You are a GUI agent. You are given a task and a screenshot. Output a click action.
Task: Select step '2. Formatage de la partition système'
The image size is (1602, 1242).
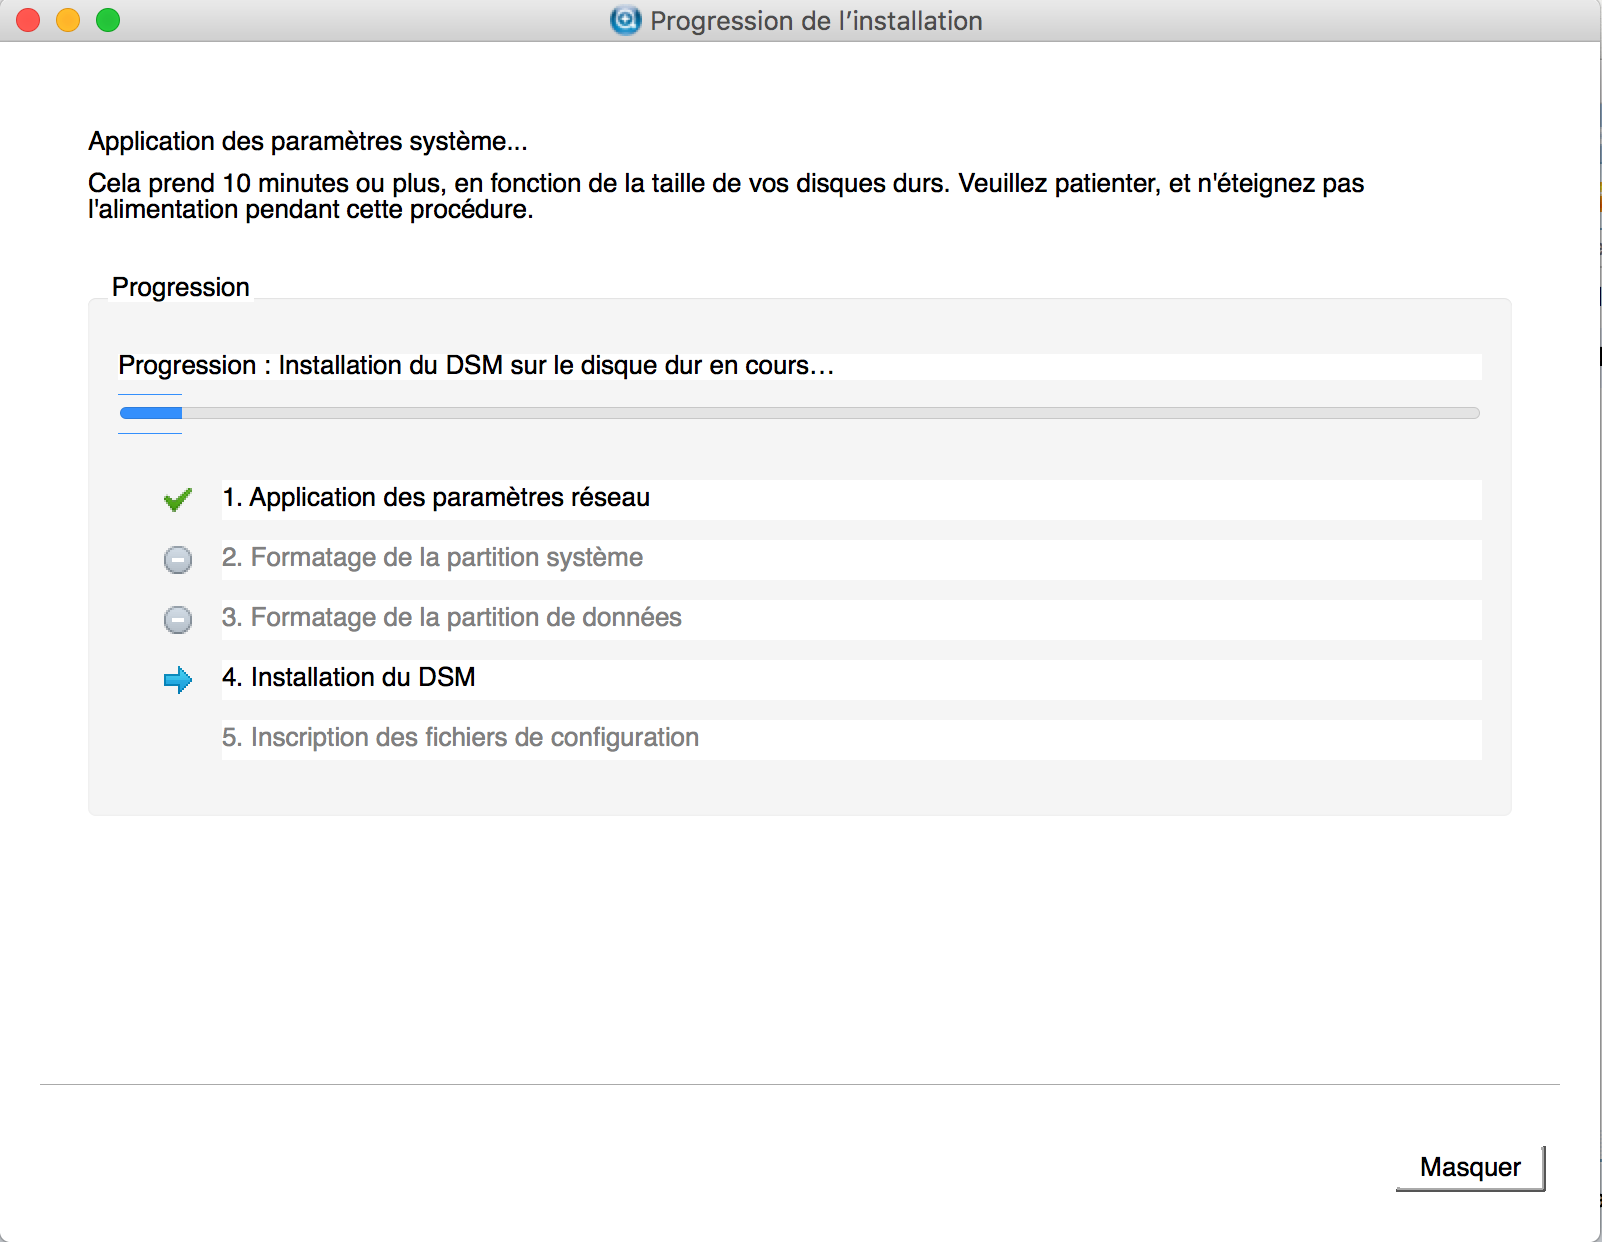[851, 559]
